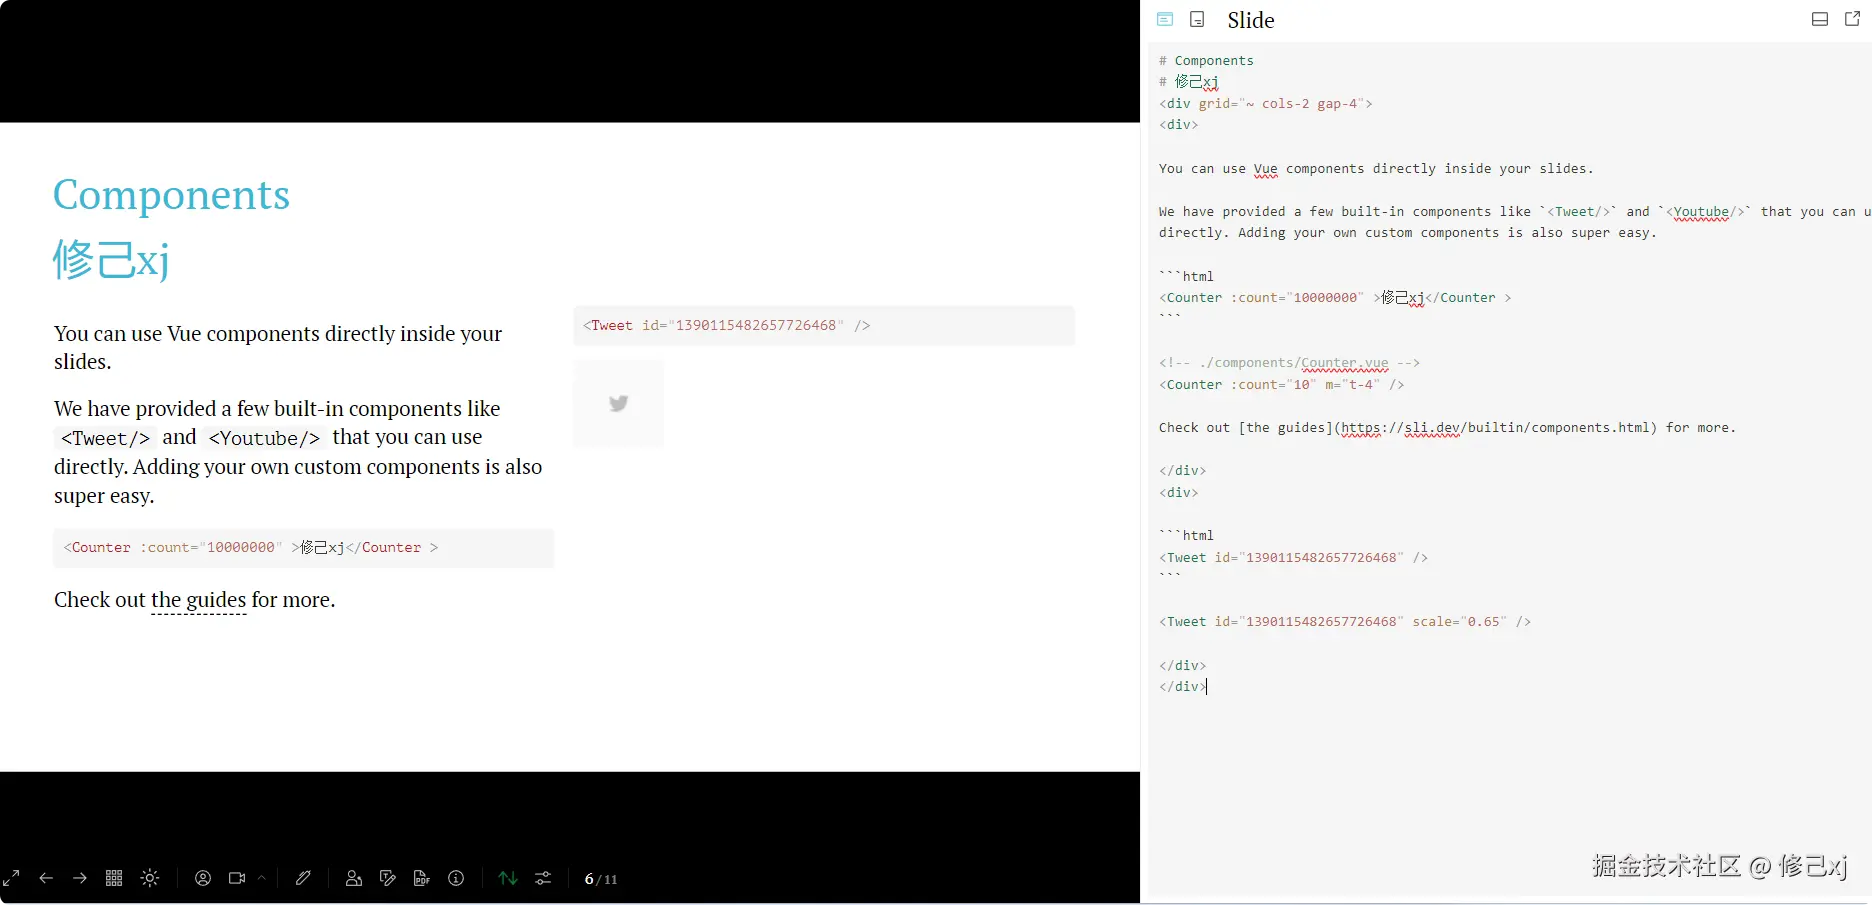This screenshot has height=905, width=1872.
Task: Dock the editor to the bottom
Action: point(1820,19)
